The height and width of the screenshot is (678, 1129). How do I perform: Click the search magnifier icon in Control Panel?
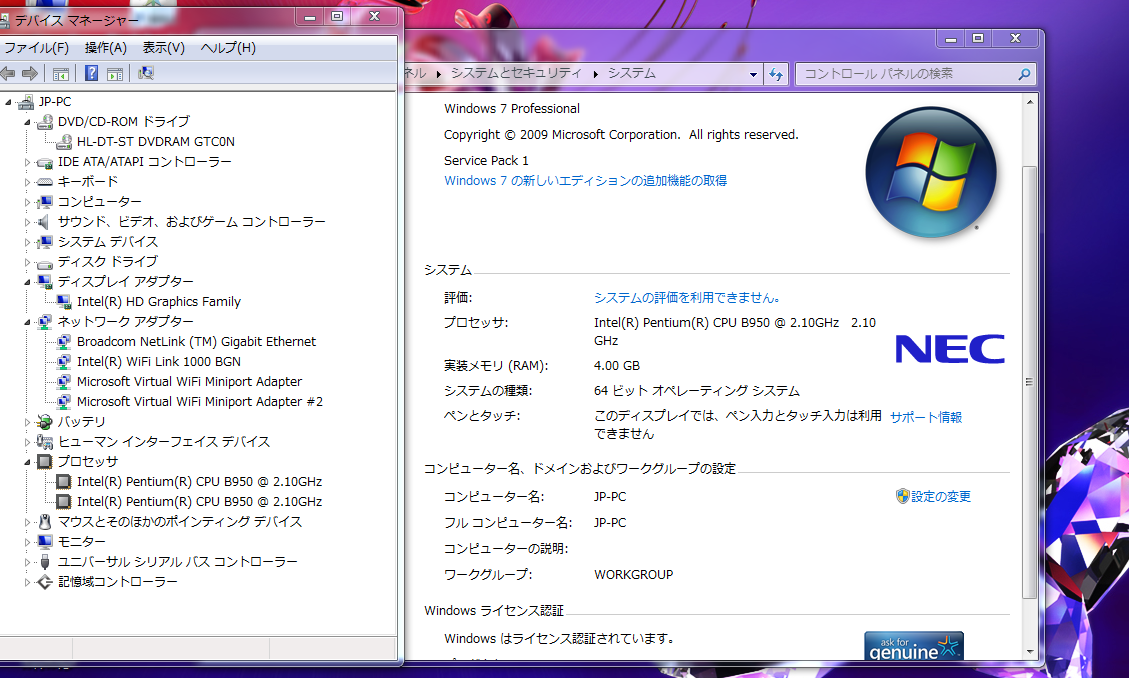(1024, 74)
